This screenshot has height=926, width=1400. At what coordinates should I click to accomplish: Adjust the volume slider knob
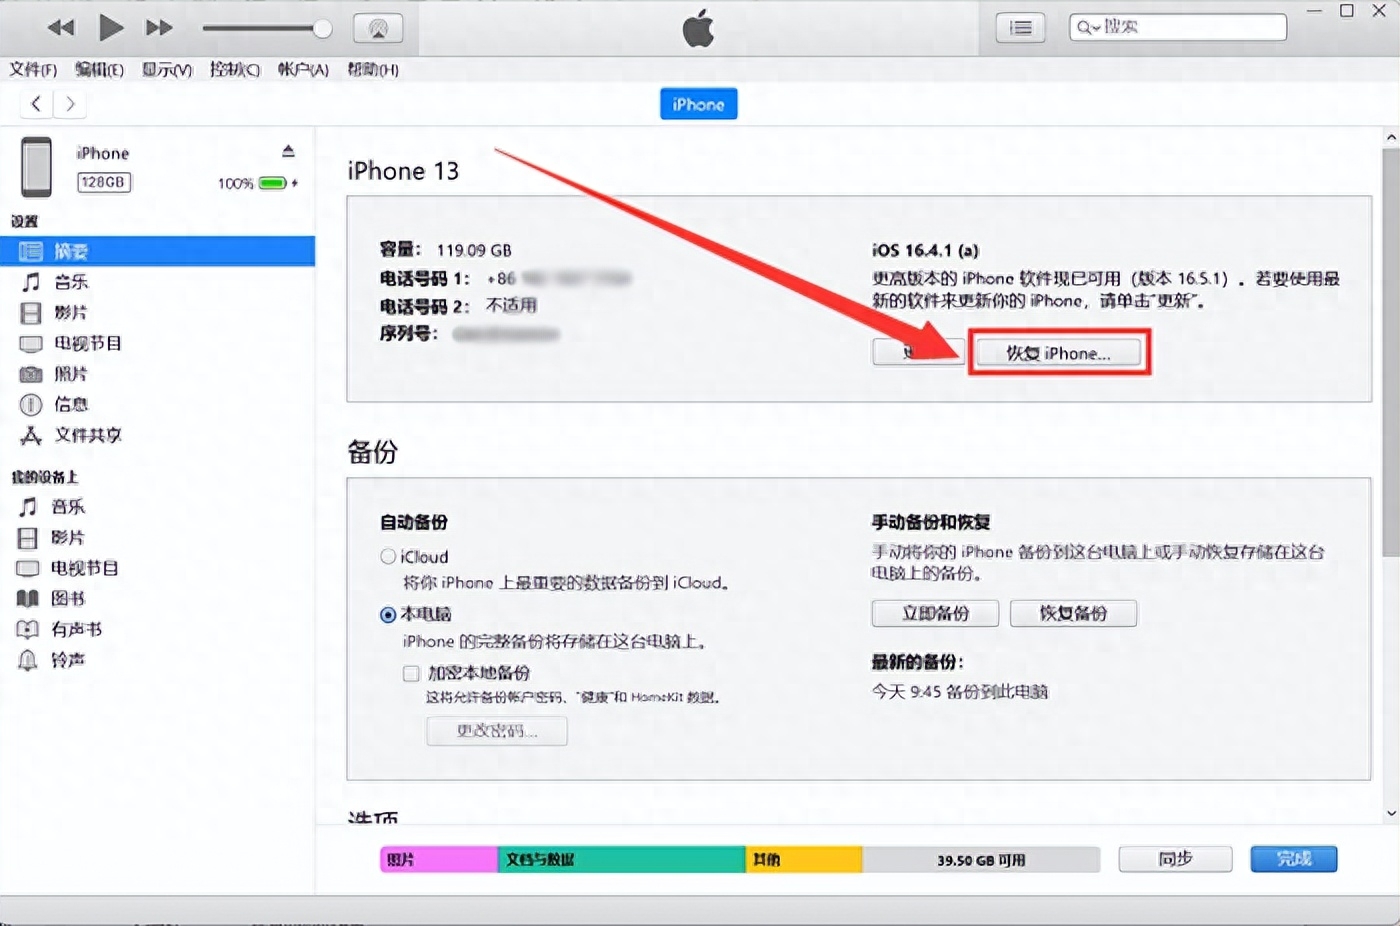[x=322, y=29]
